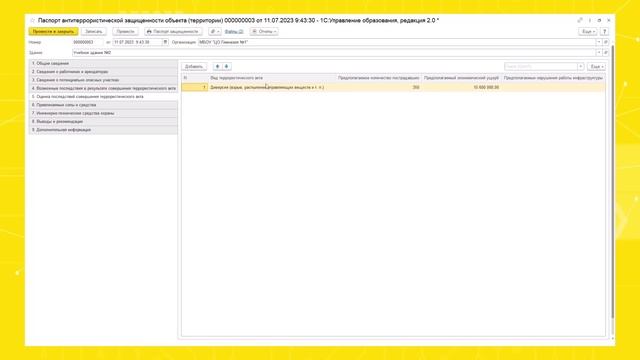Open section 7. Инженерно-технические средства охраны
The width and height of the screenshot is (640, 360).
[103, 113]
